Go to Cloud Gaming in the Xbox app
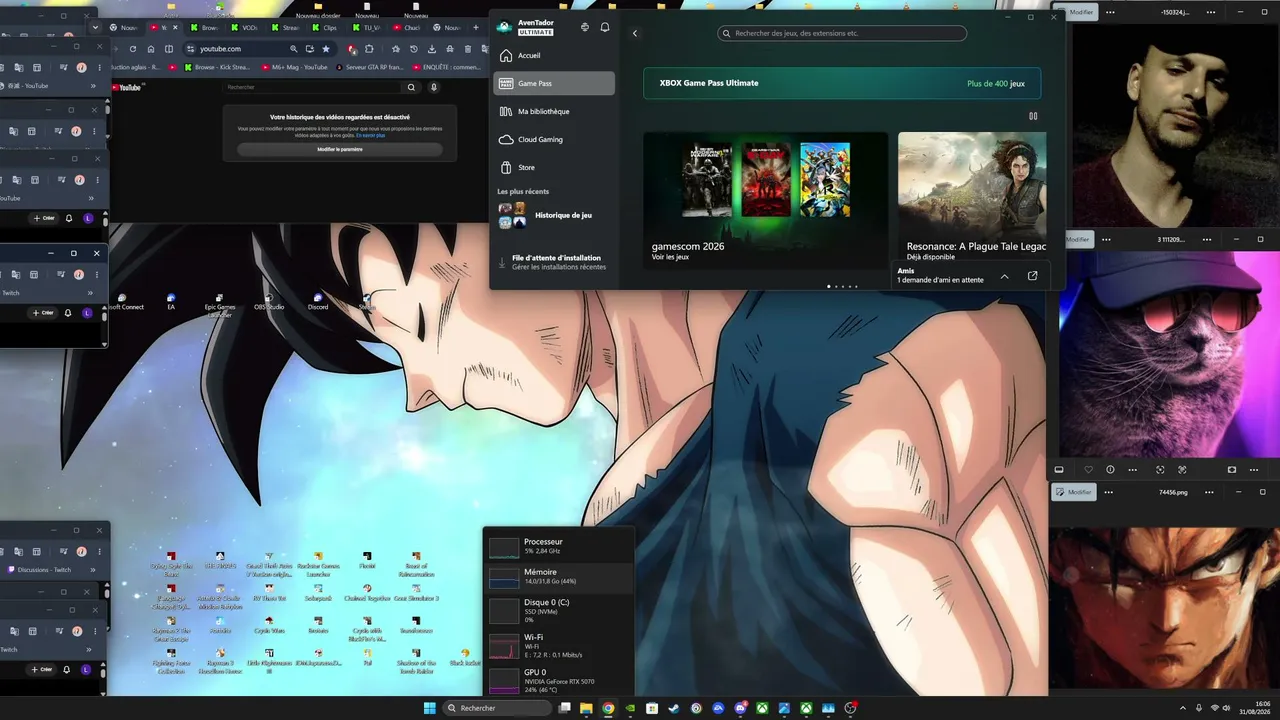Image resolution: width=1280 pixels, height=720 pixels. click(554, 139)
